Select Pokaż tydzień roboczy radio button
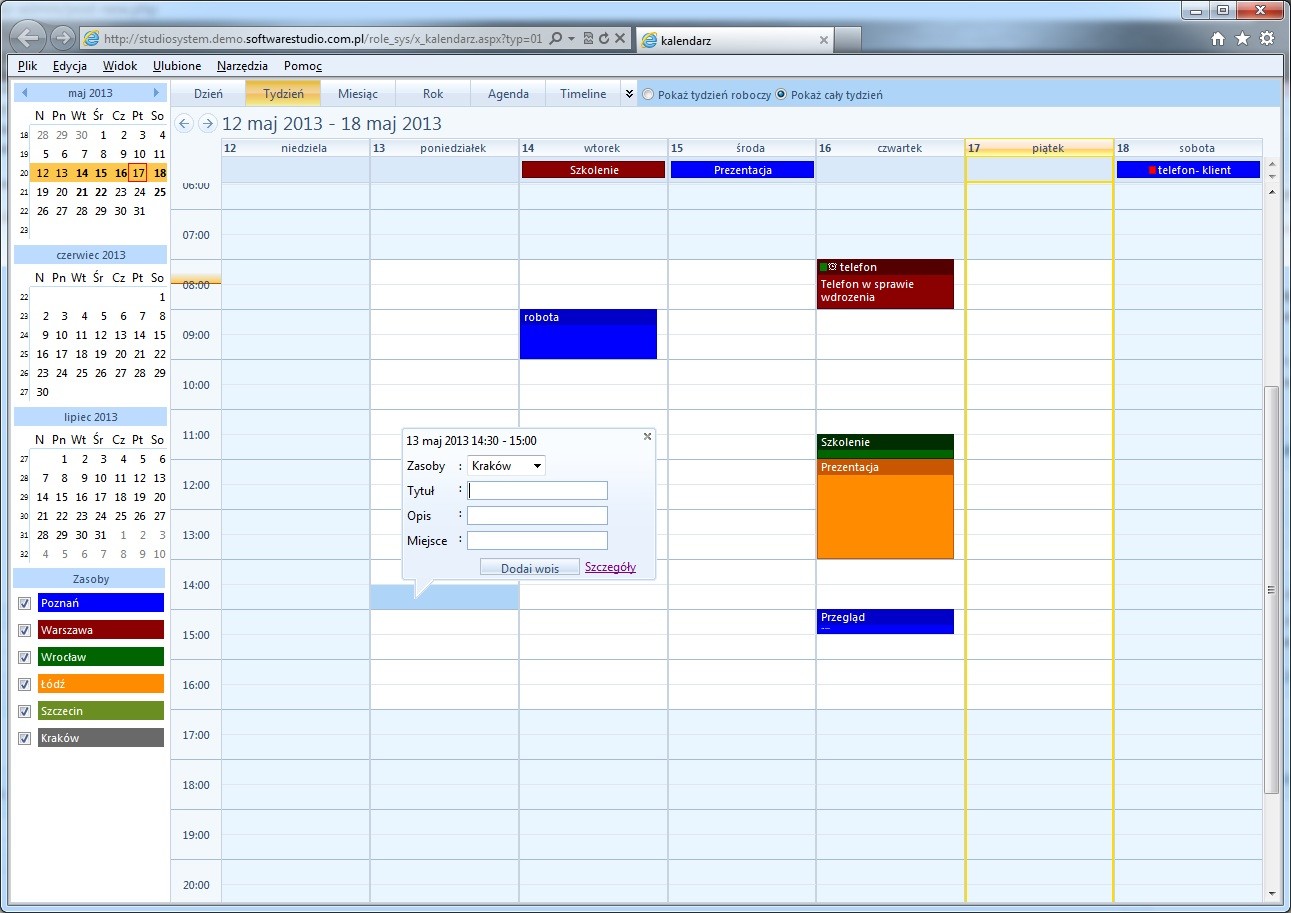The image size is (1291, 913). coord(648,95)
